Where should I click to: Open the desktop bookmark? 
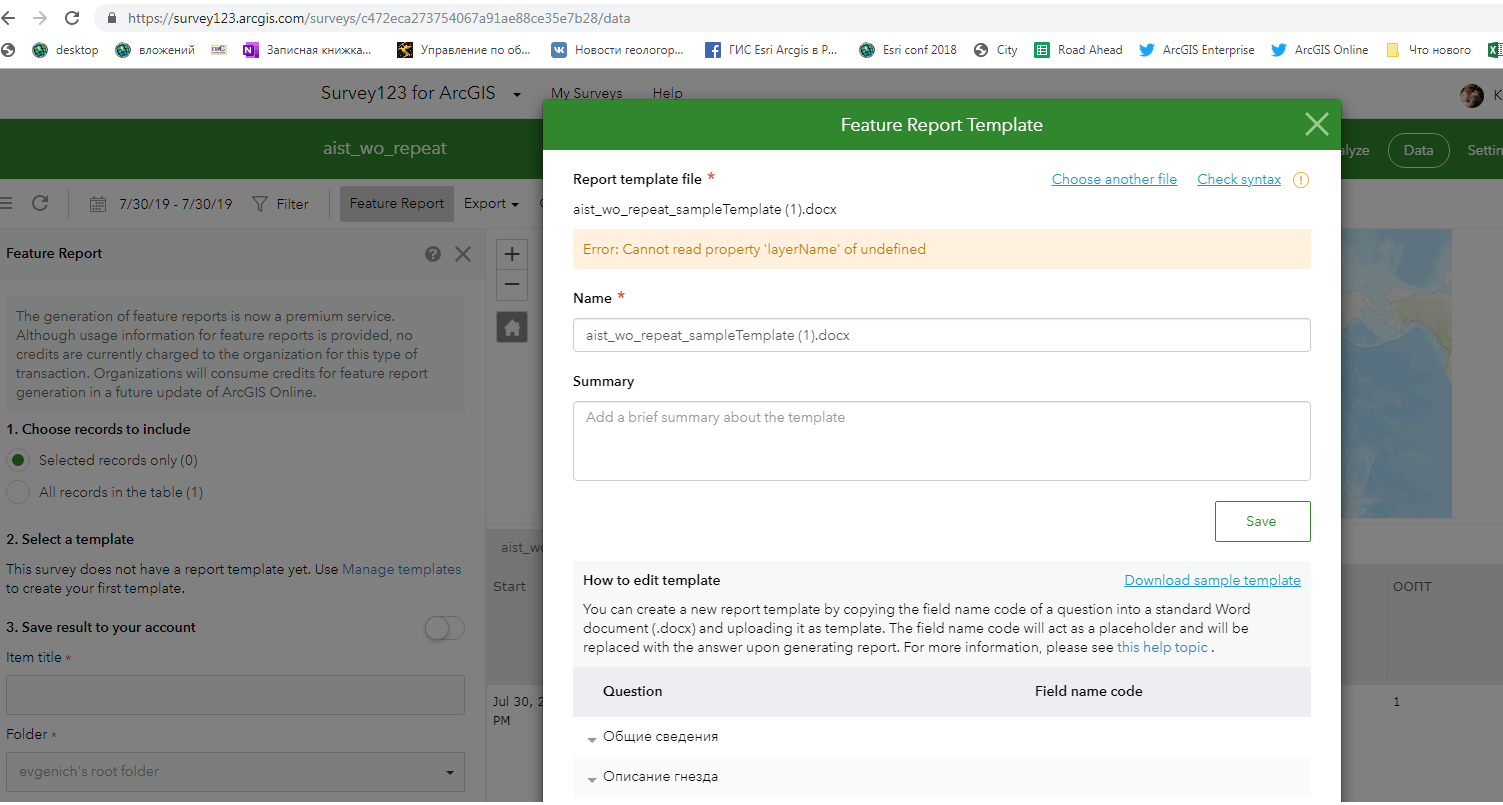click(x=66, y=50)
